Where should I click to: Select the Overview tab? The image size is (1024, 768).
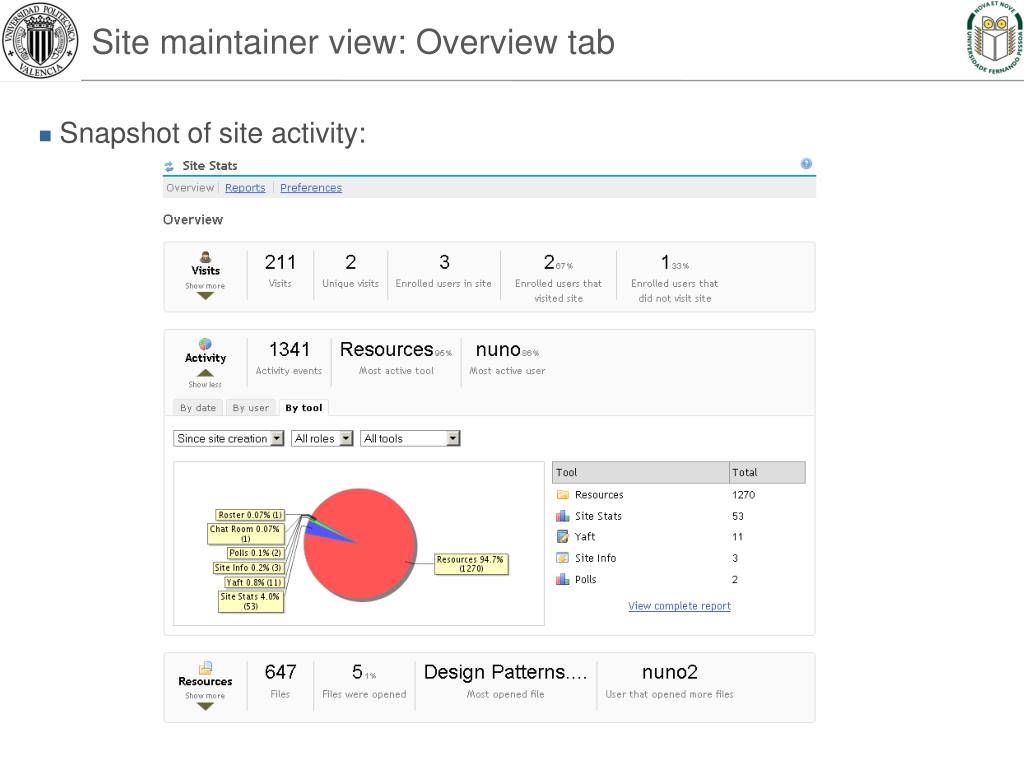[190, 188]
